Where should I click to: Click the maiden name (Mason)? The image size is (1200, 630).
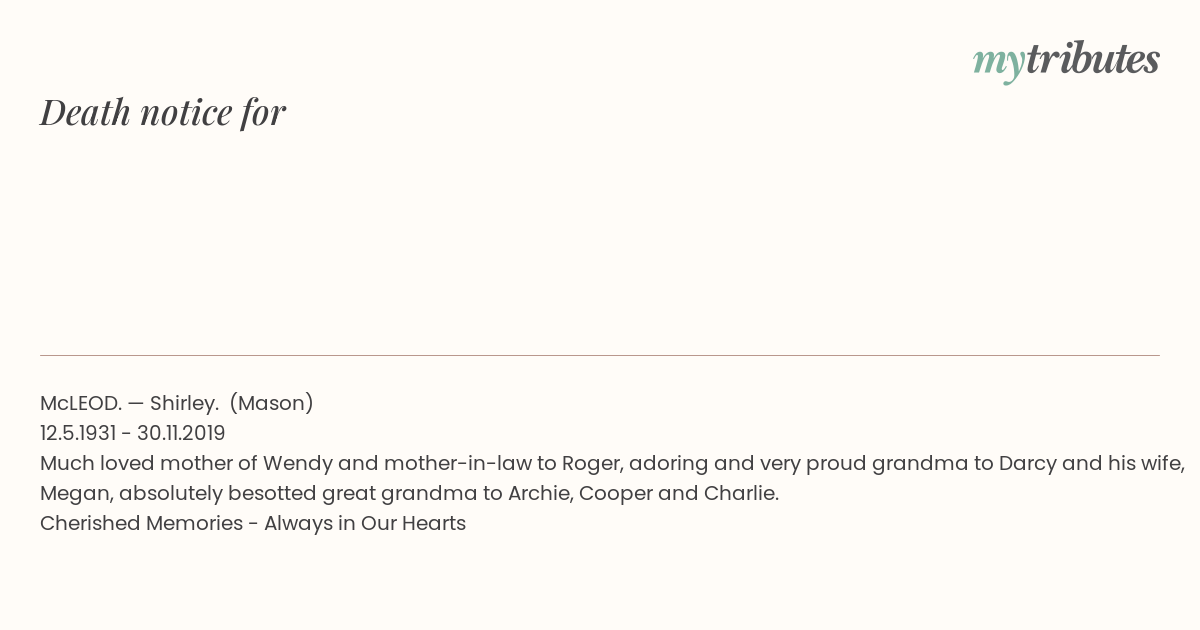click(272, 403)
